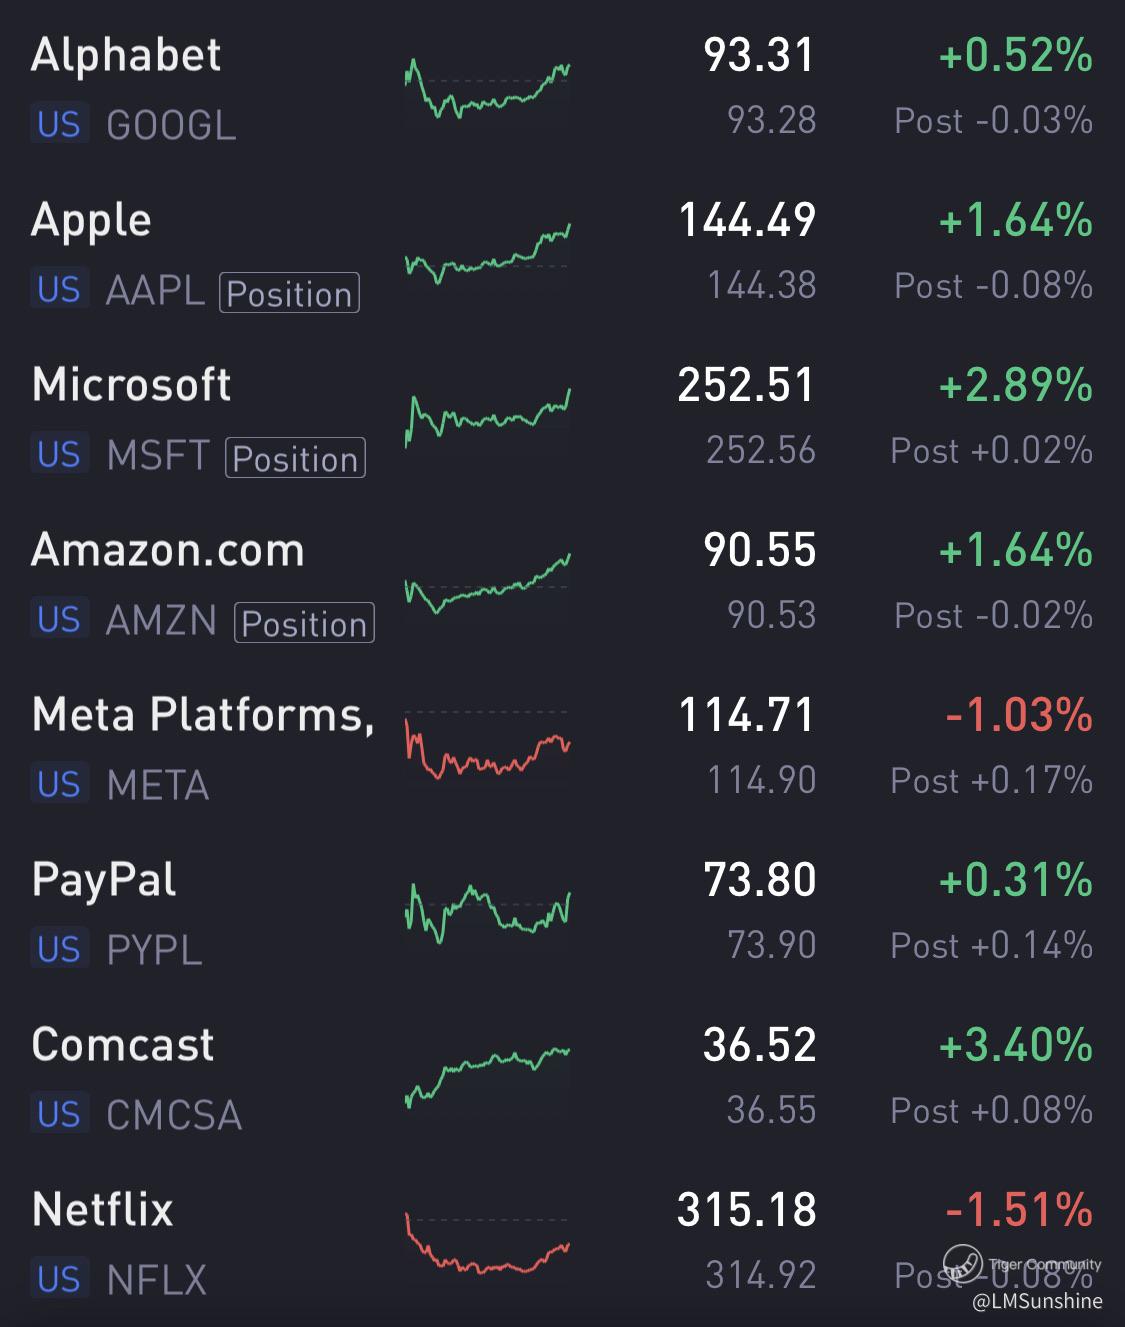Open the @LMSunshine user handle
The image size is (1125, 1327).
(x=1037, y=1301)
